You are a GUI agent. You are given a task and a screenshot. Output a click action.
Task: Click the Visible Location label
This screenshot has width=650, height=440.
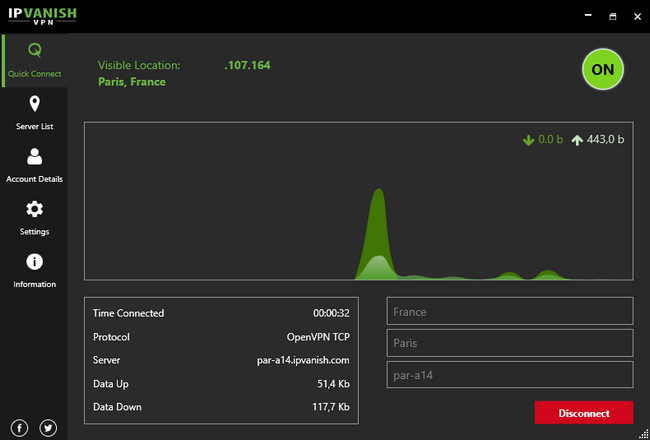click(139, 65)
